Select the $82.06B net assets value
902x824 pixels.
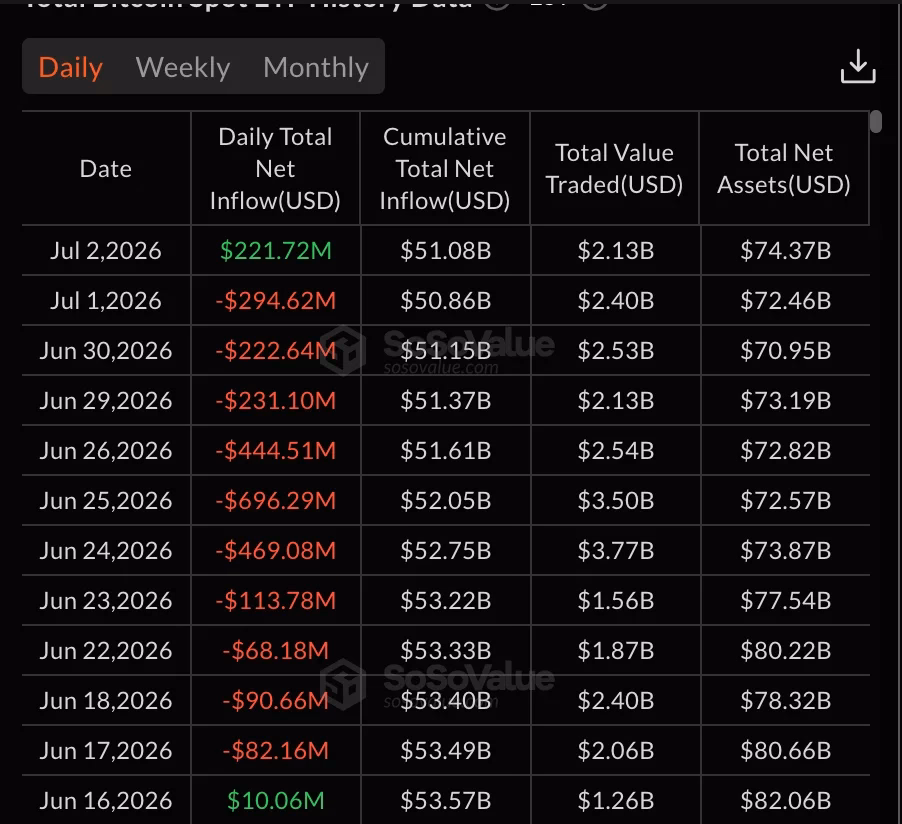[x=786, y=801]
